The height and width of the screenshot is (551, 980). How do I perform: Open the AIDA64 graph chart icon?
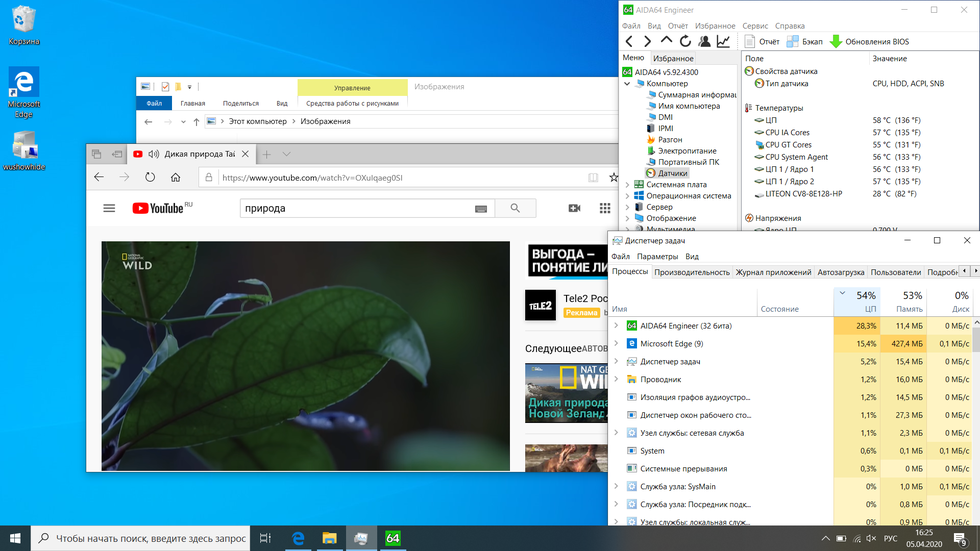(x=723, y=41)
